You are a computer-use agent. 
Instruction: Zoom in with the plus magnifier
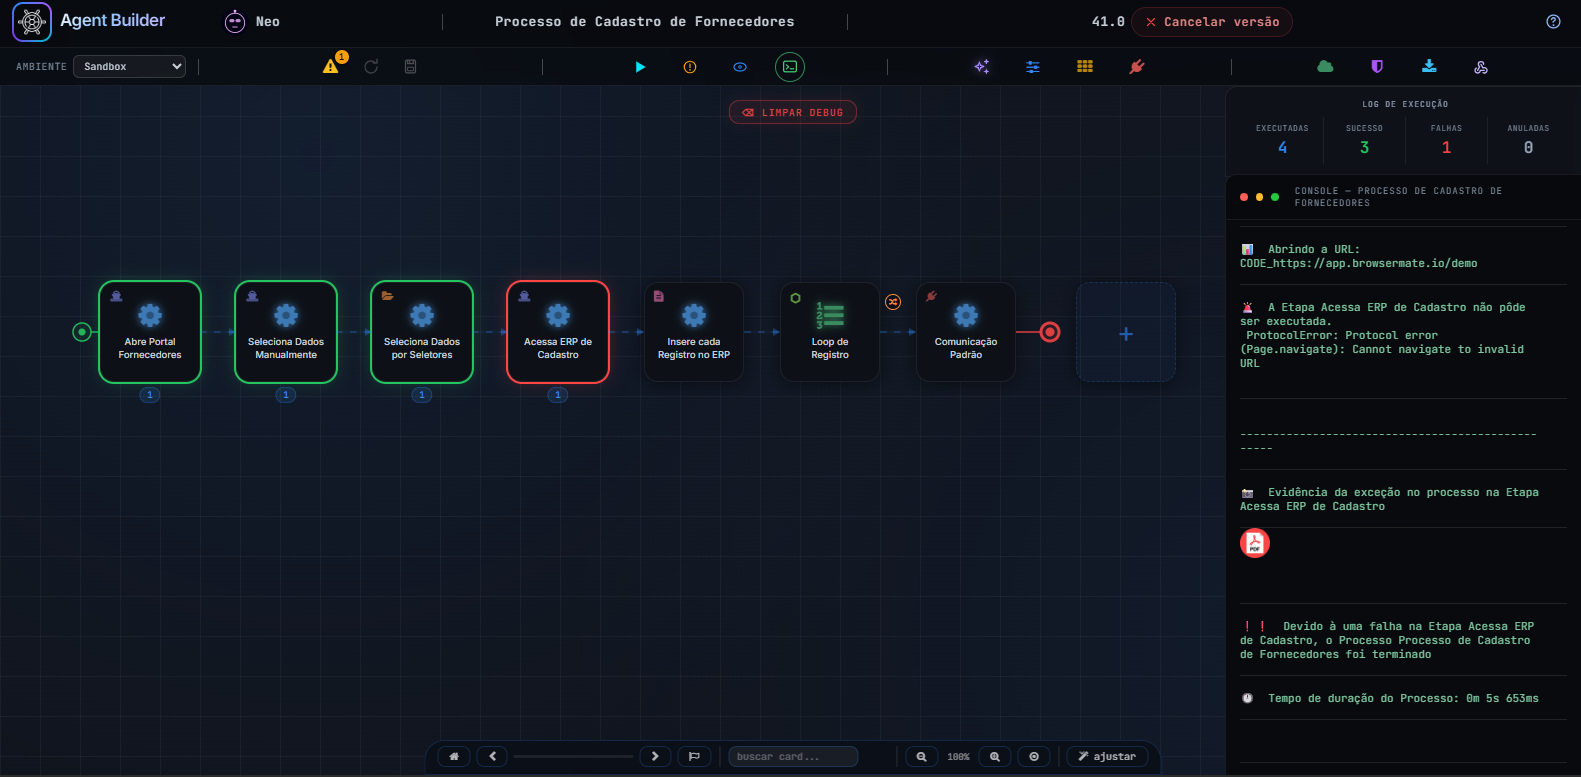[x=995, y=756]
